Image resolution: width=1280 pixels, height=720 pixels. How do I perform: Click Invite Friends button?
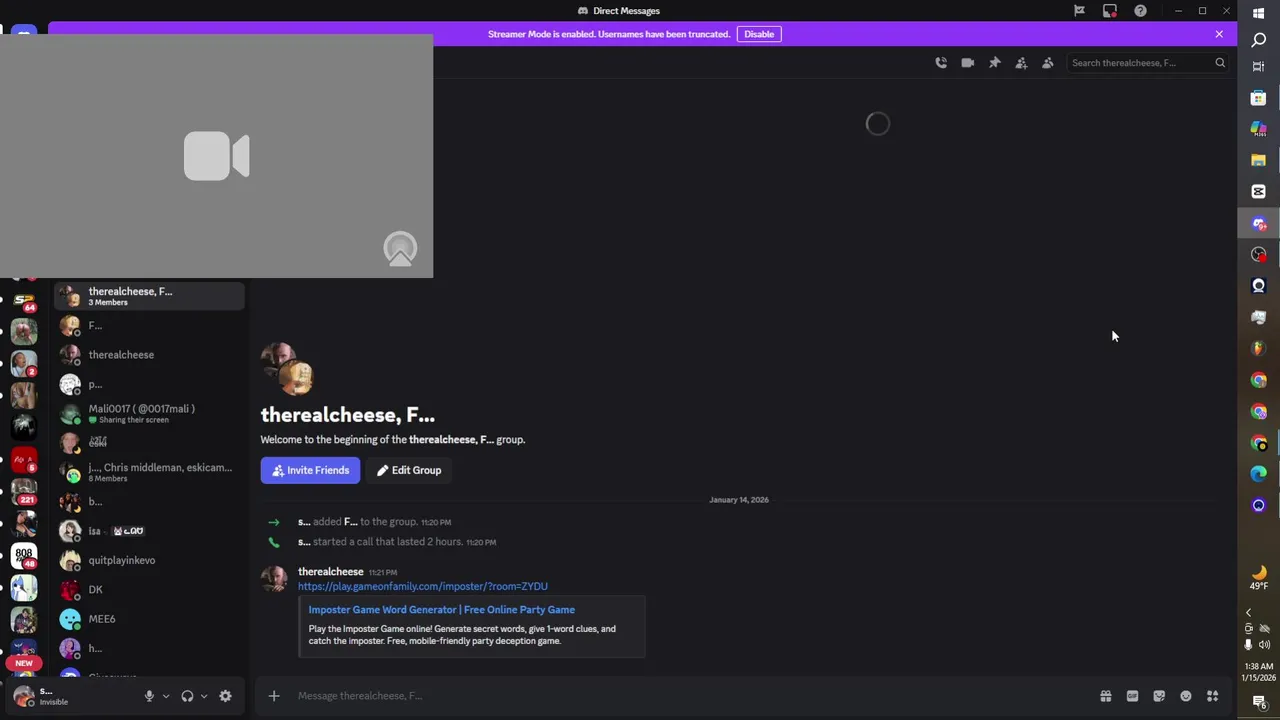[310, 470]
